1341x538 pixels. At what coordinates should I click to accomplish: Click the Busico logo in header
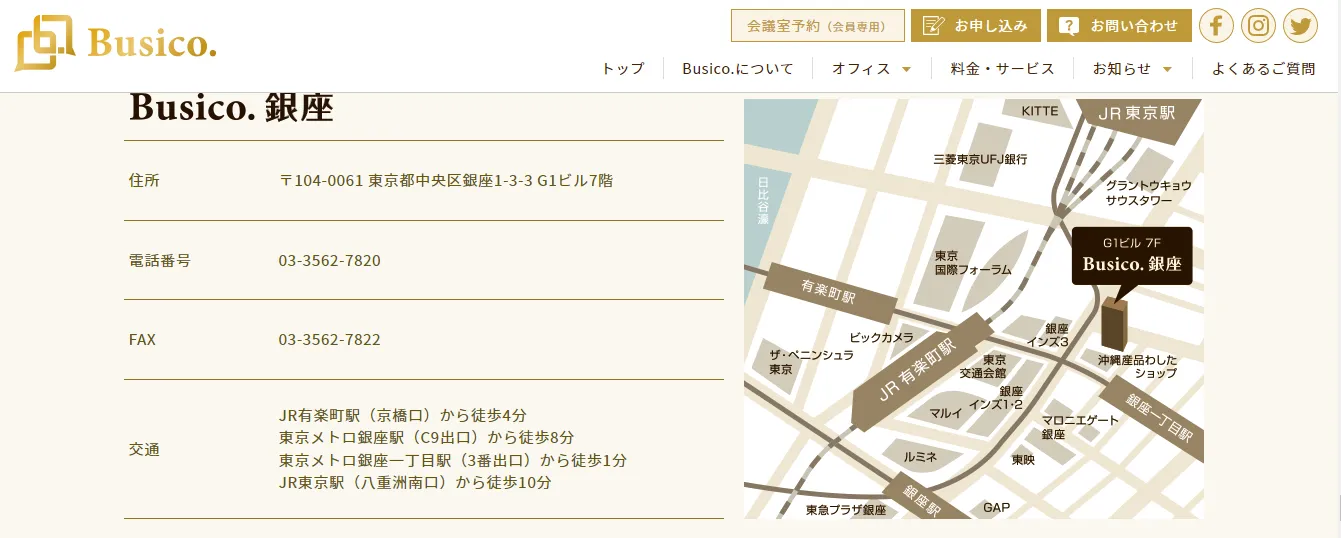coord(116,44)
